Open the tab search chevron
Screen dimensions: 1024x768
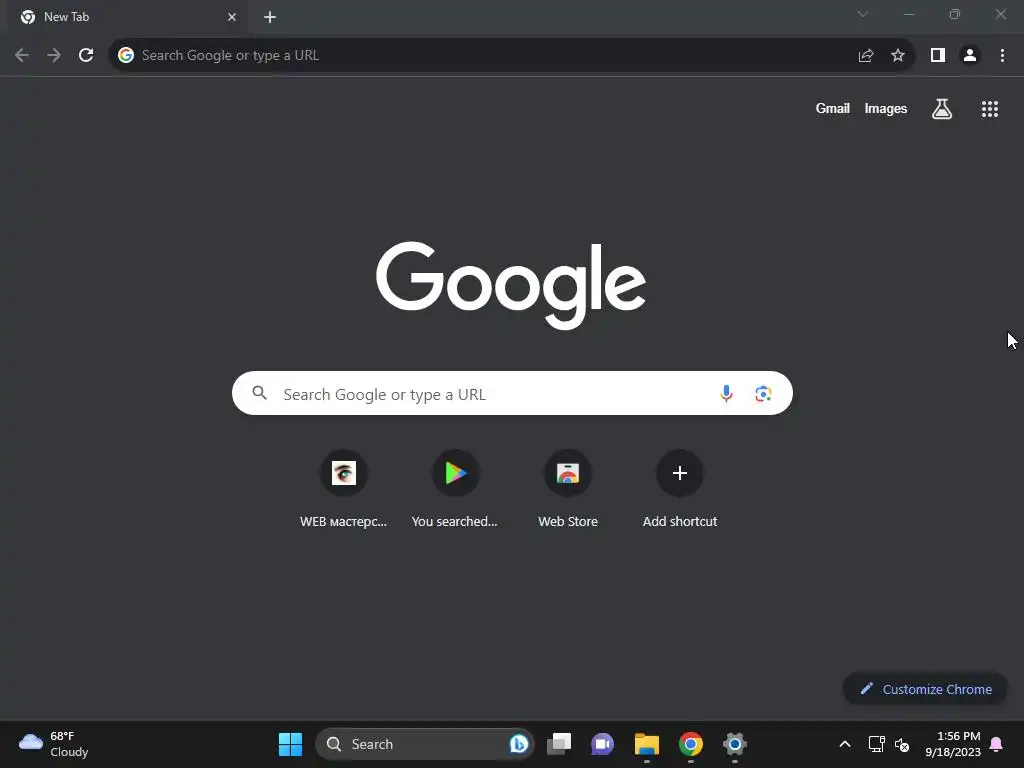click(x=863, y=14)
